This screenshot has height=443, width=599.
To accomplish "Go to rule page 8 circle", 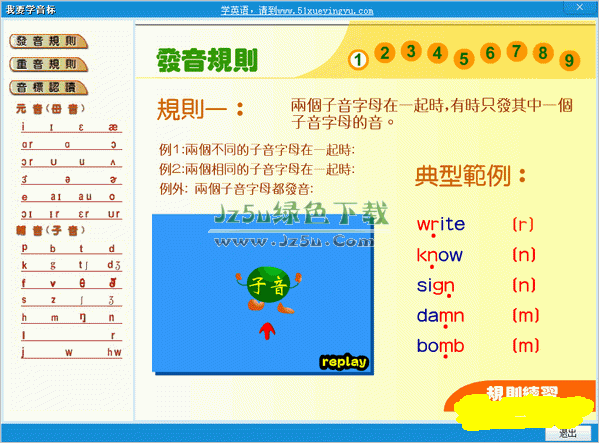I will [543, 53].
